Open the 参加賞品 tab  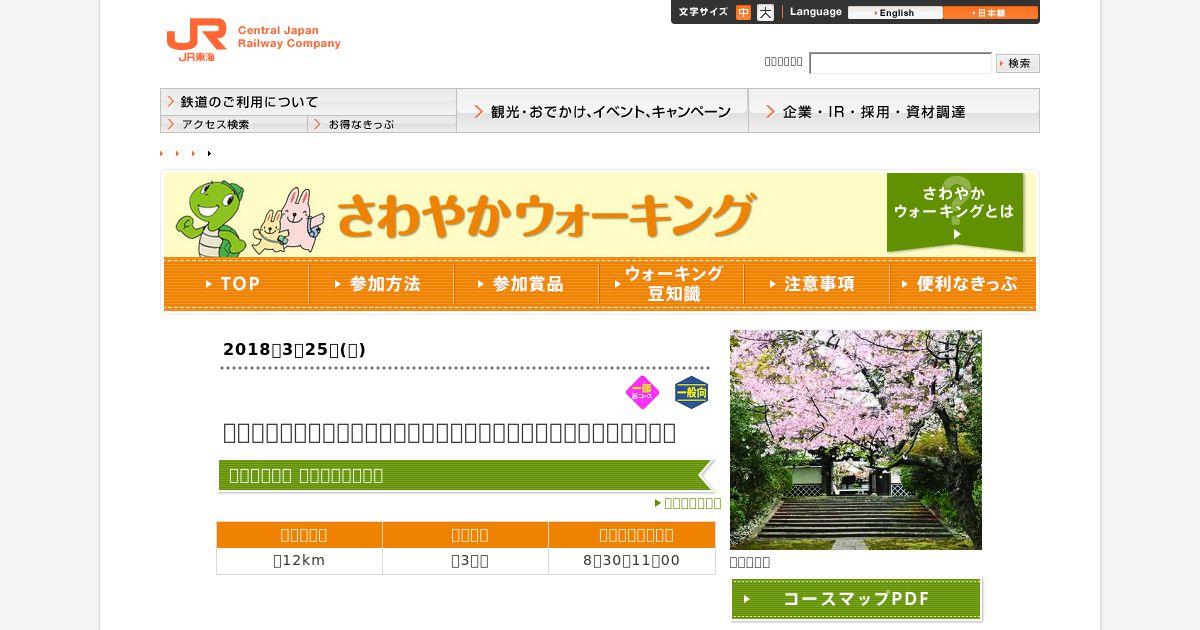(526, 284)
